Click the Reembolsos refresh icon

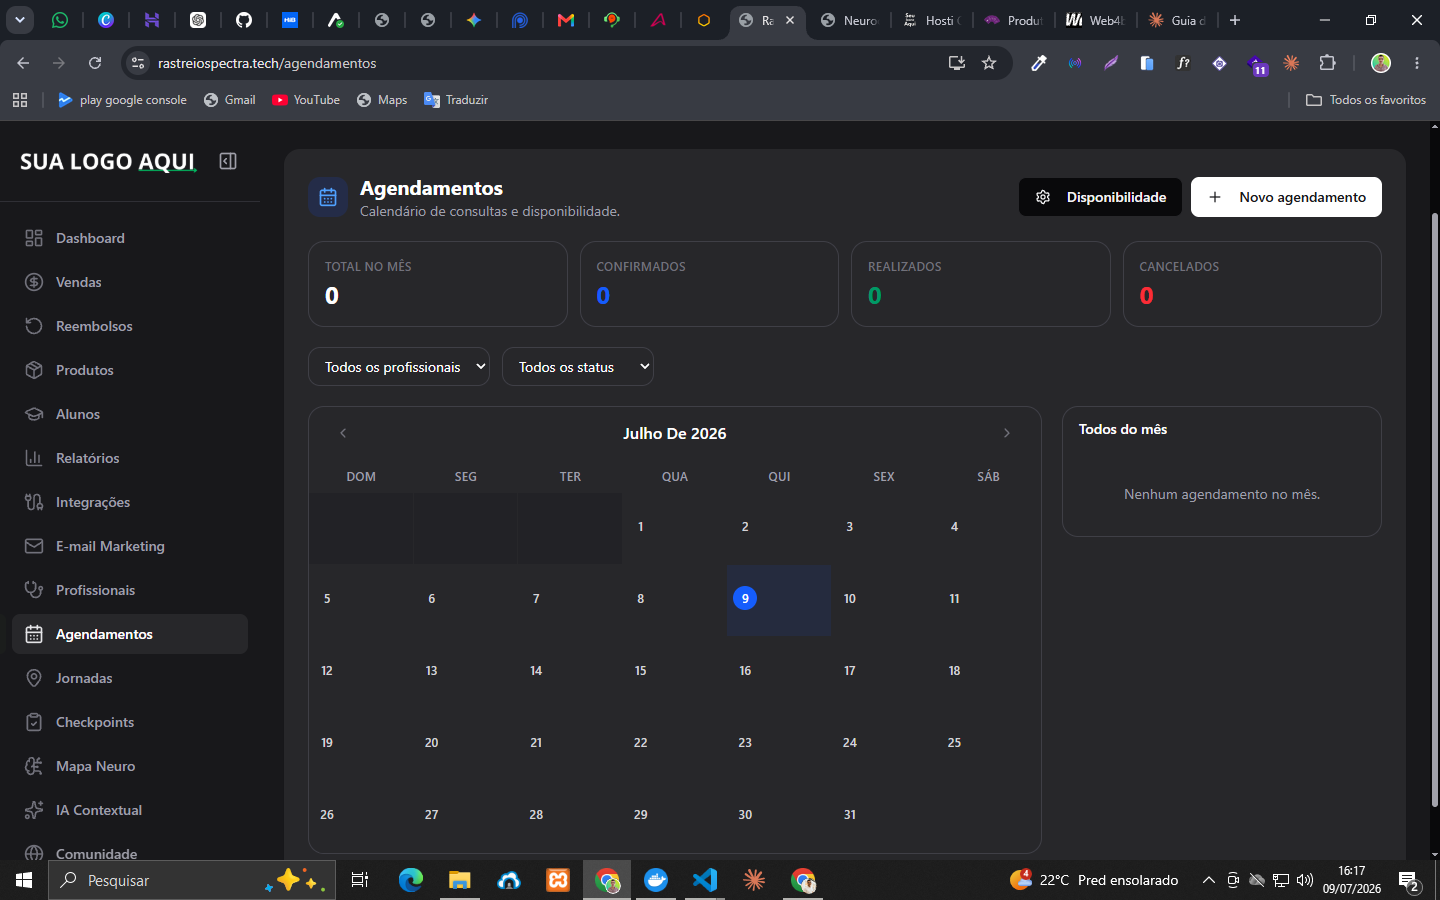34,326
